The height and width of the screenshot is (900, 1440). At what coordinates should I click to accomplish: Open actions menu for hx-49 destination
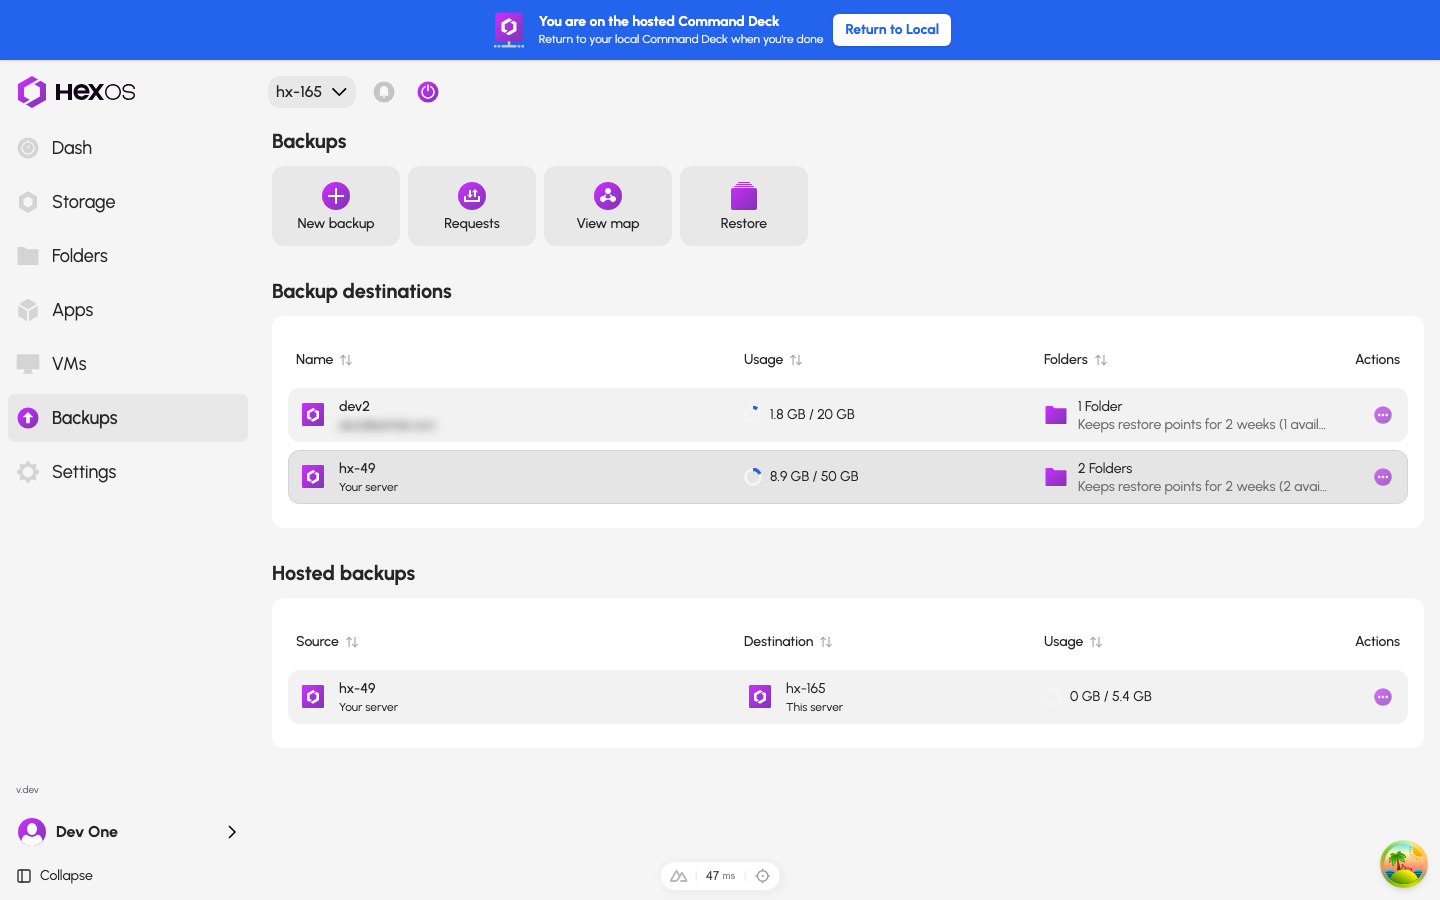click(x=1383, y=477)
